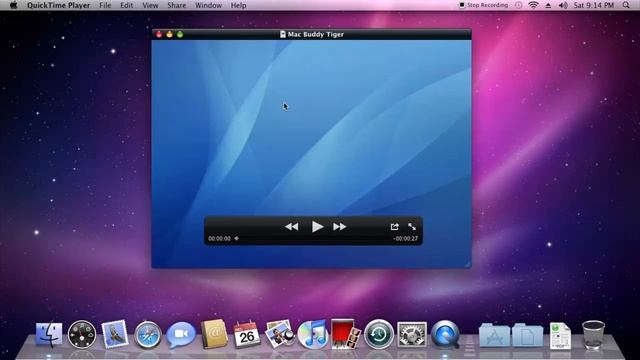640x360 pixels.
Task: Open Time Machine from the Dock
Action: click(379, 335)
